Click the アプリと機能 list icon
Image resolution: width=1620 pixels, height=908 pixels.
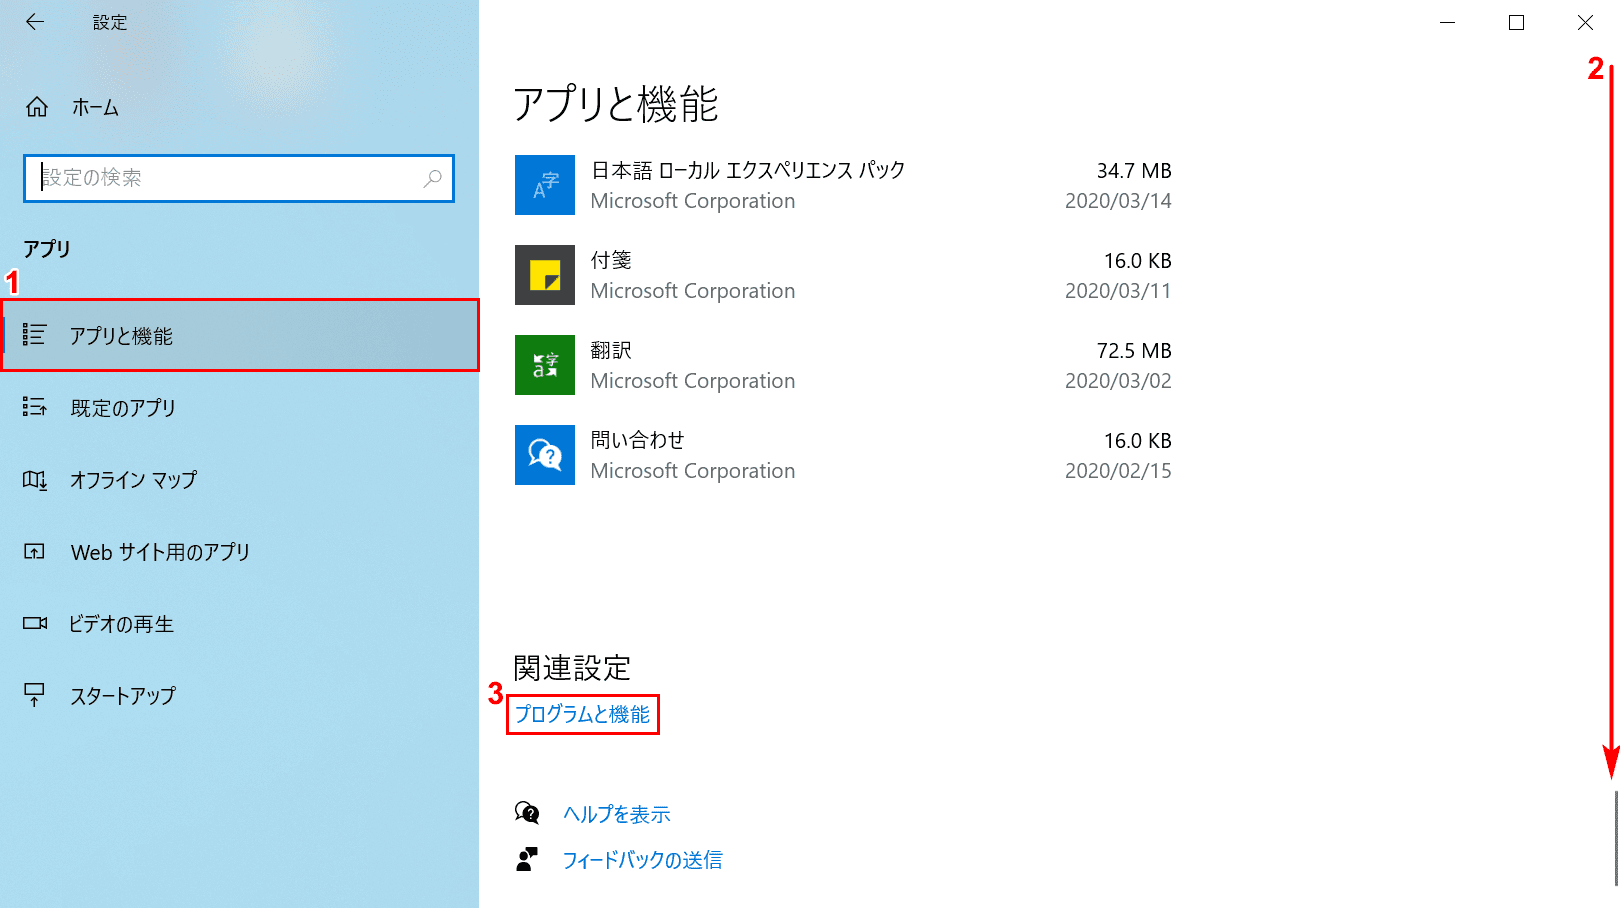point(35,335)
